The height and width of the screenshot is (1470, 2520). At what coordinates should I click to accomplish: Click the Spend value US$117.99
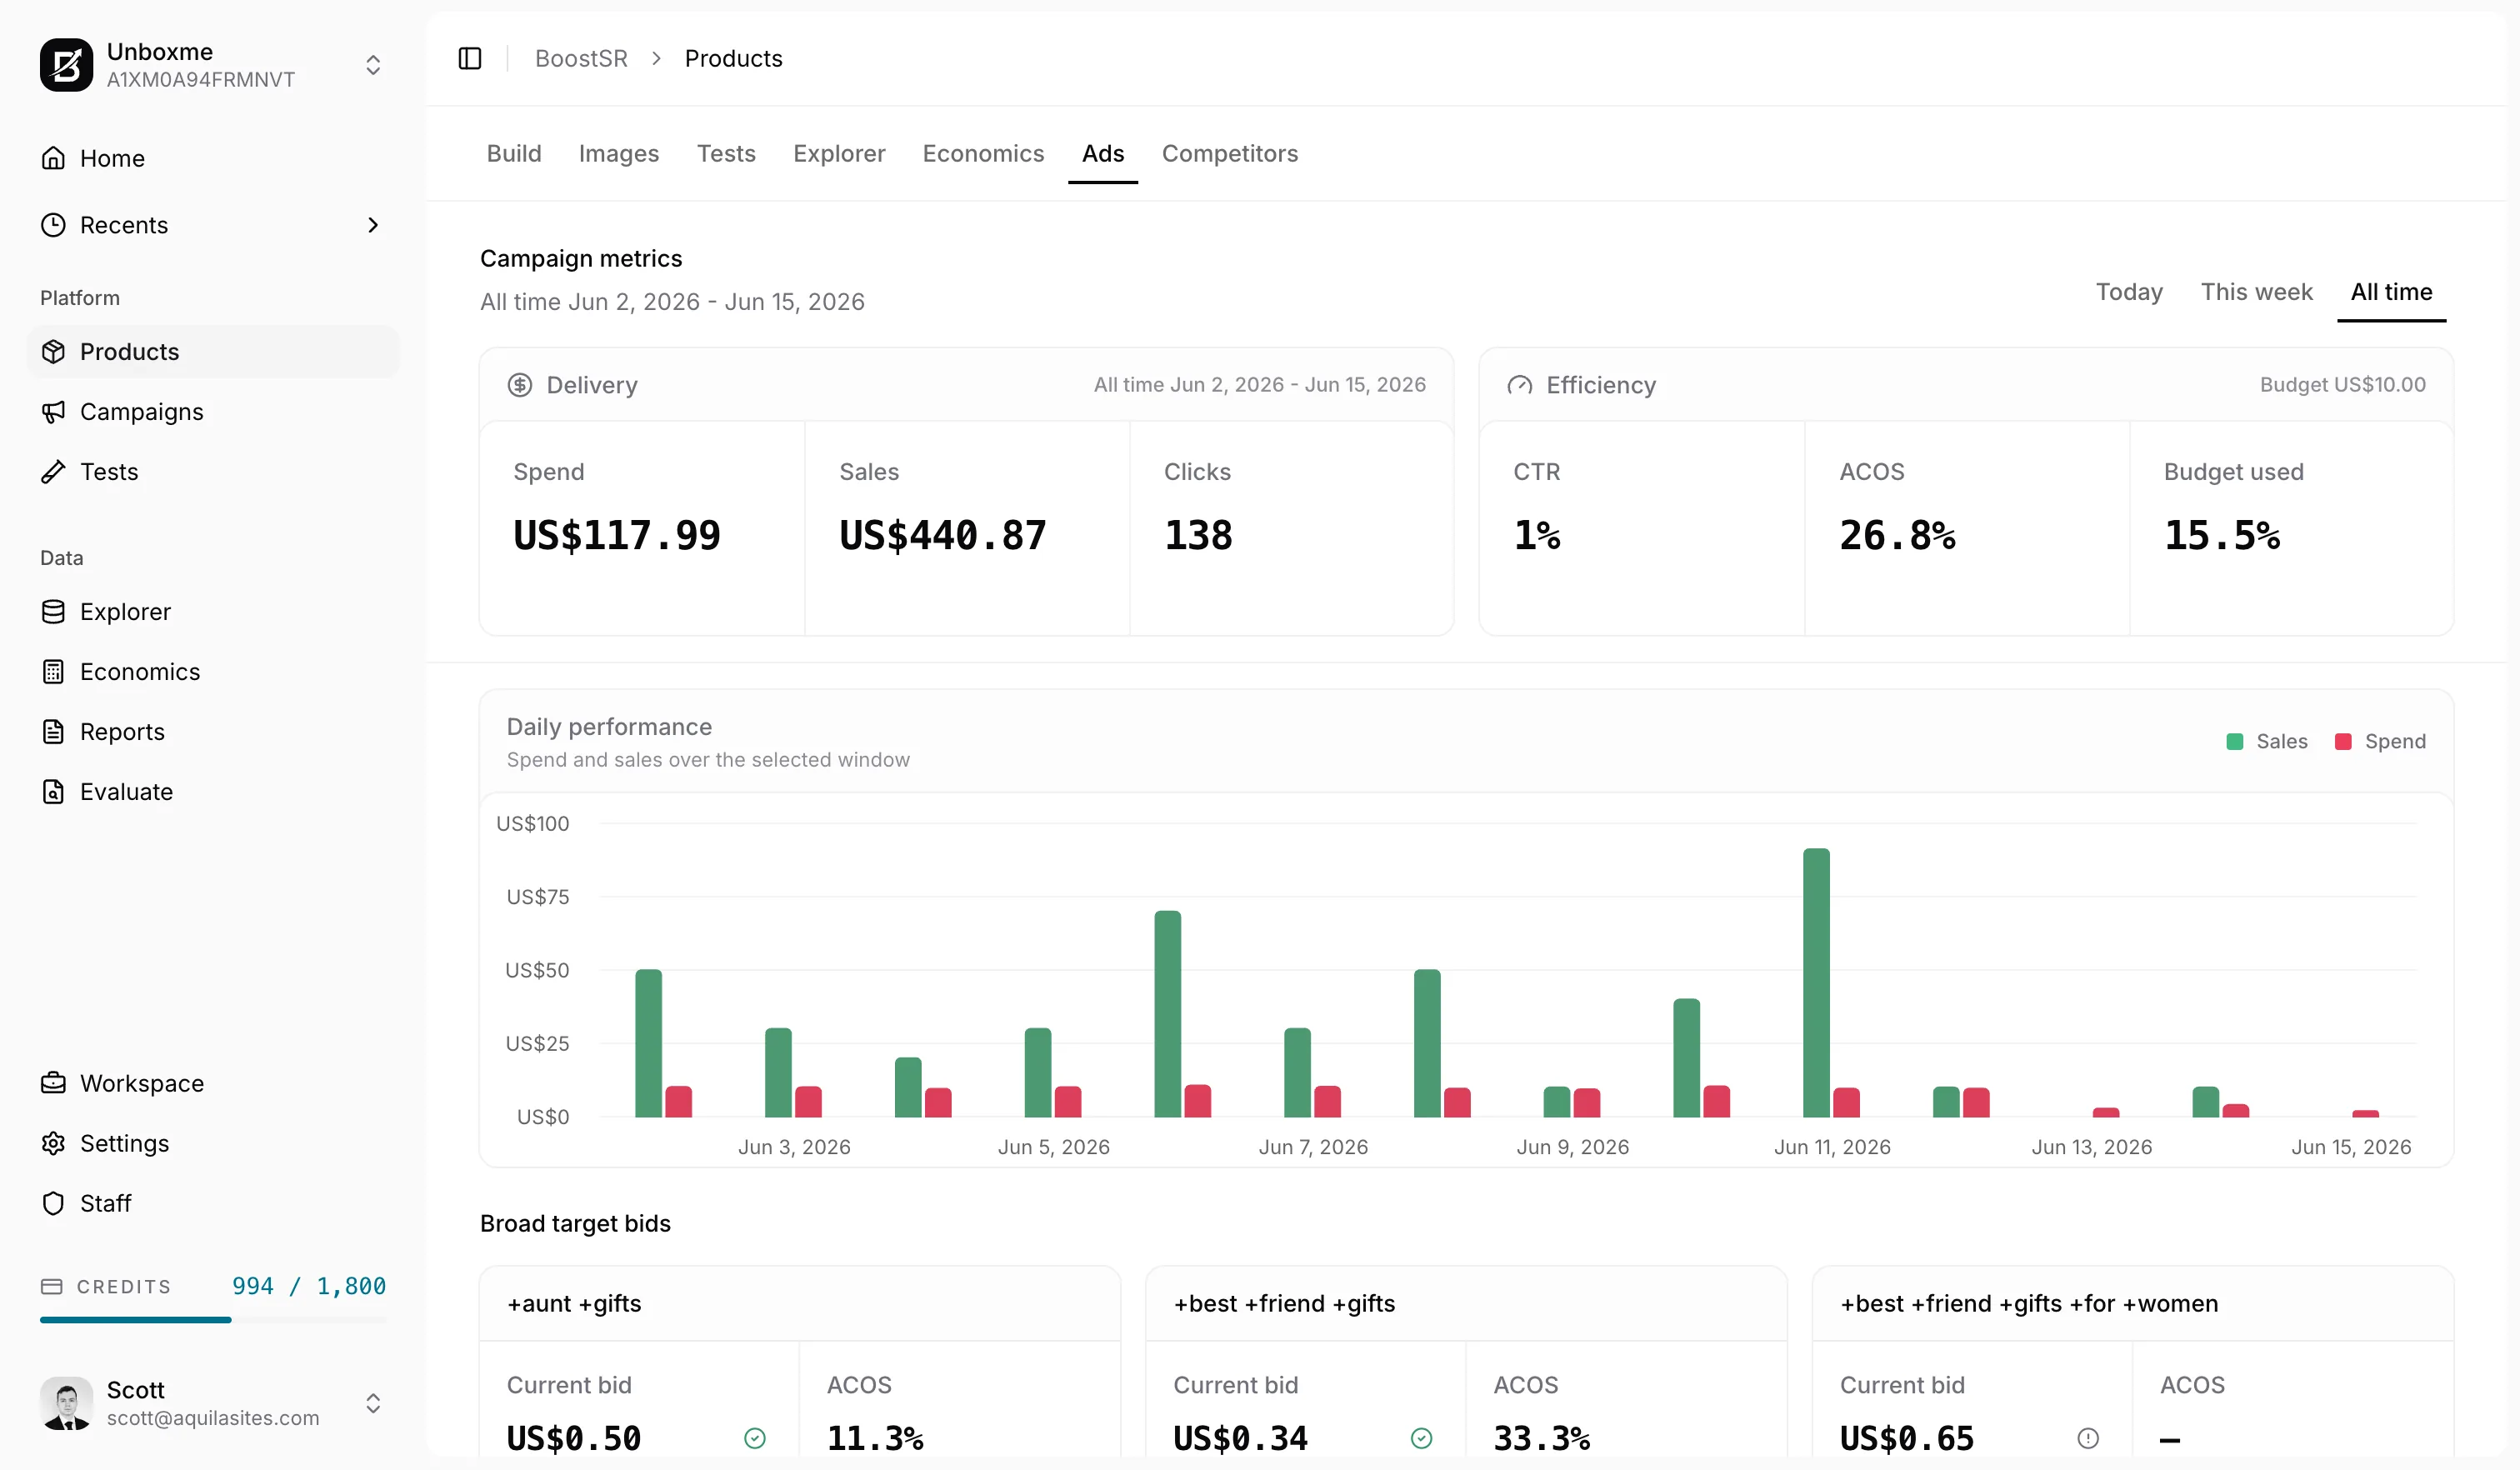[x=617, y=536]
